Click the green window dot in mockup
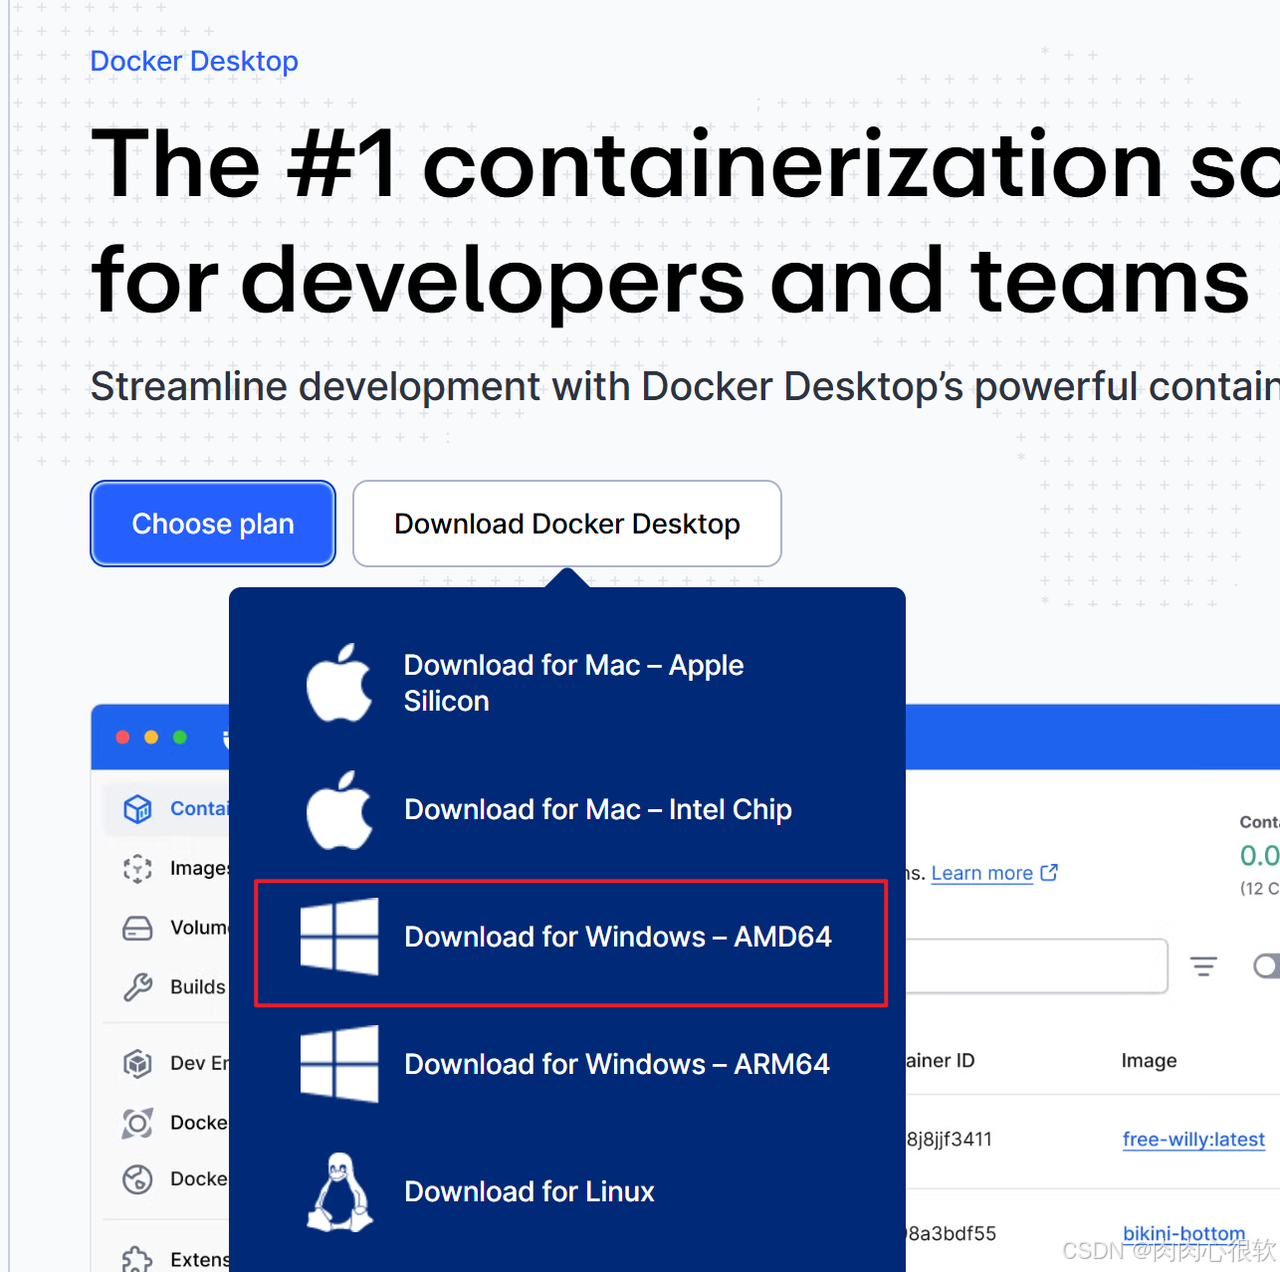Viewport: 1280px width, 1272px height. tap(180, 737)
